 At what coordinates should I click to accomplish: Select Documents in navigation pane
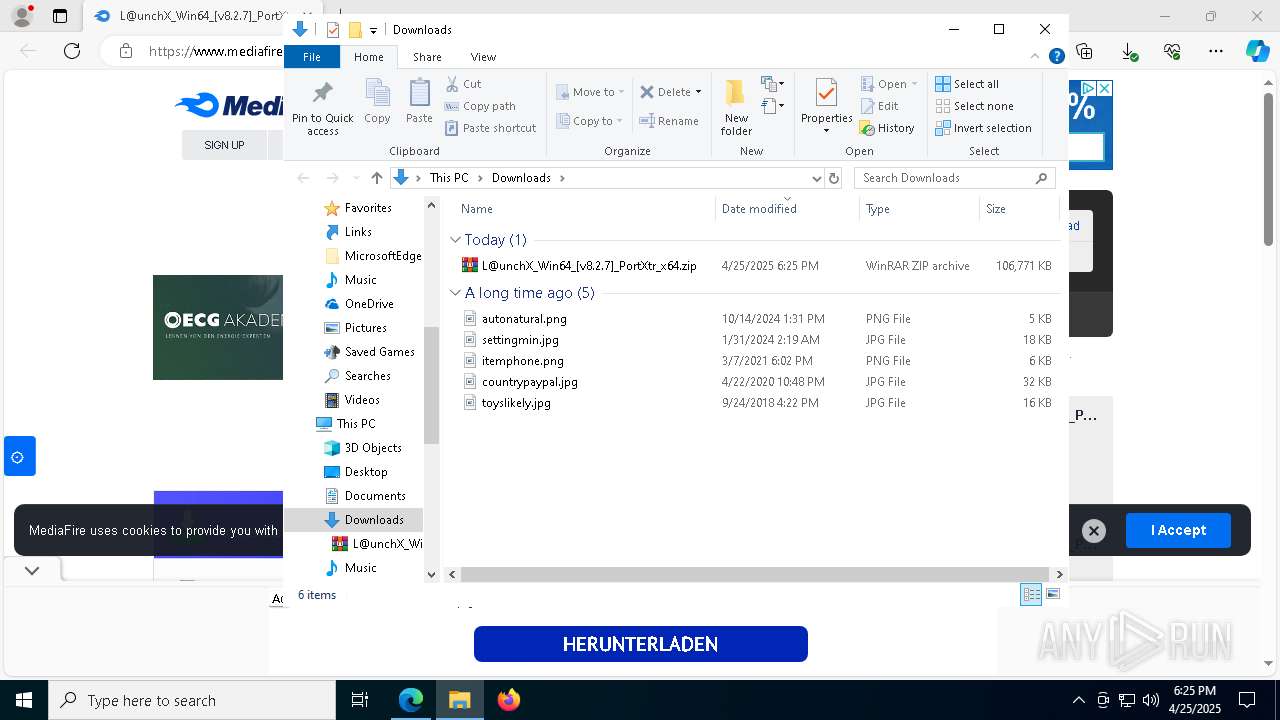[x=375, y=496]
